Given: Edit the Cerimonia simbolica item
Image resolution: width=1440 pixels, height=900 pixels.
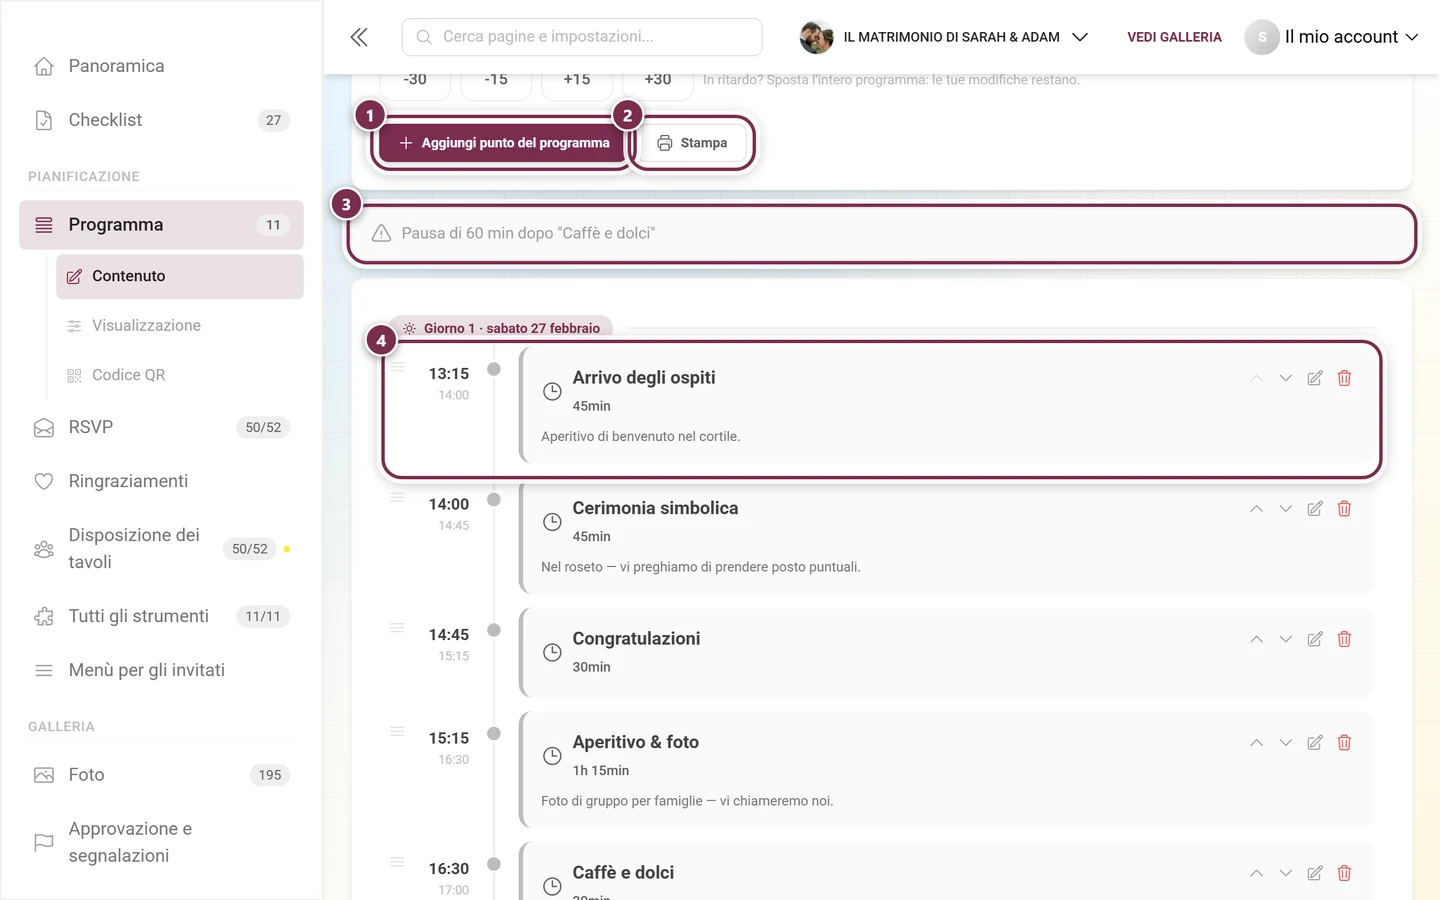Looking at the screenshot, I should click(x=1315, y=509).
